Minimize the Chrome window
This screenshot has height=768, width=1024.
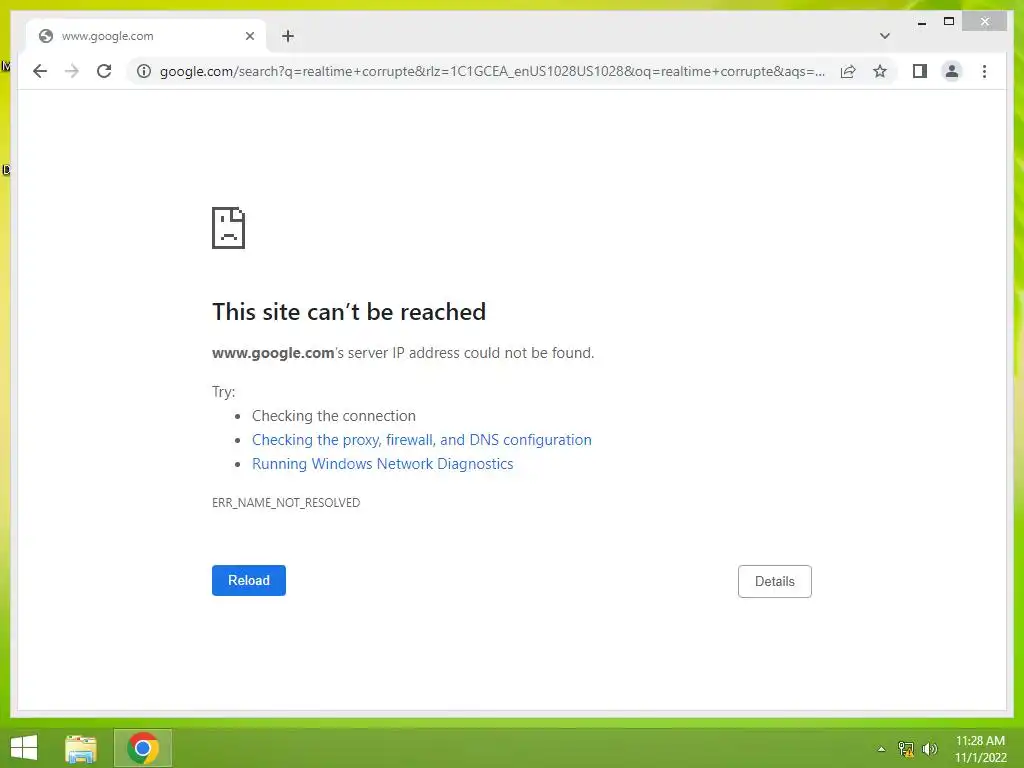pos(921,22)
